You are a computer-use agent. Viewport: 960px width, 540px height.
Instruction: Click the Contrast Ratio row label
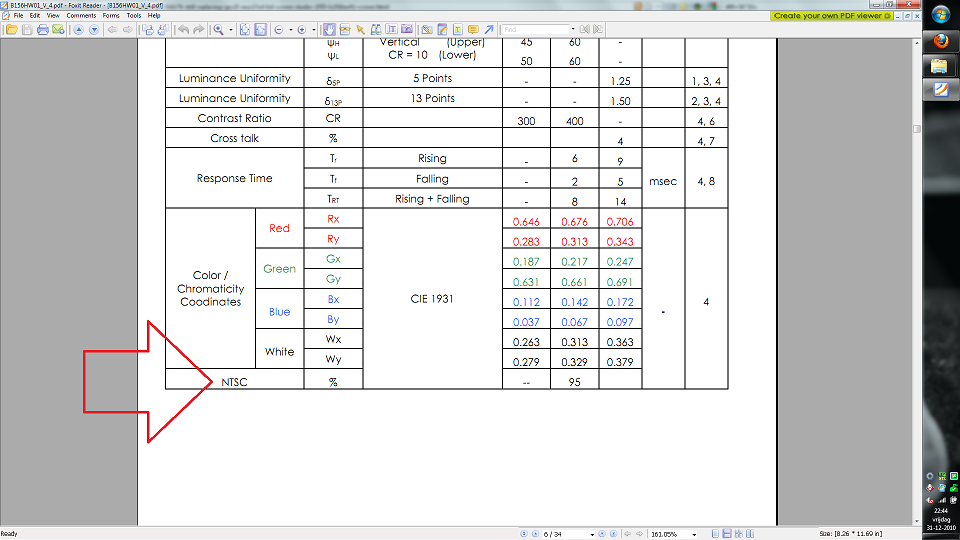pyautogui.click(x=234, y=118)
